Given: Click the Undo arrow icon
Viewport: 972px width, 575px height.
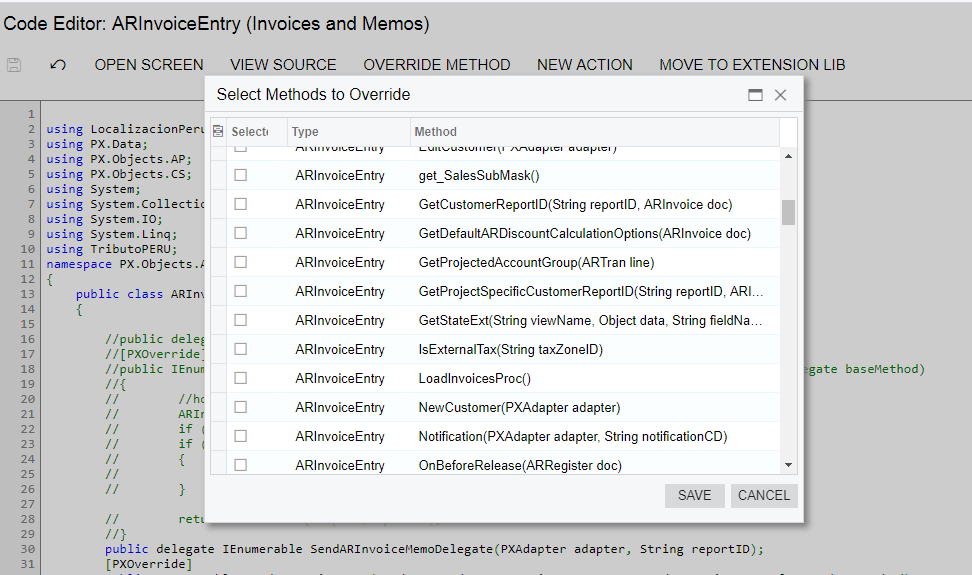Looking at the screenshot, I should [58, 65].
